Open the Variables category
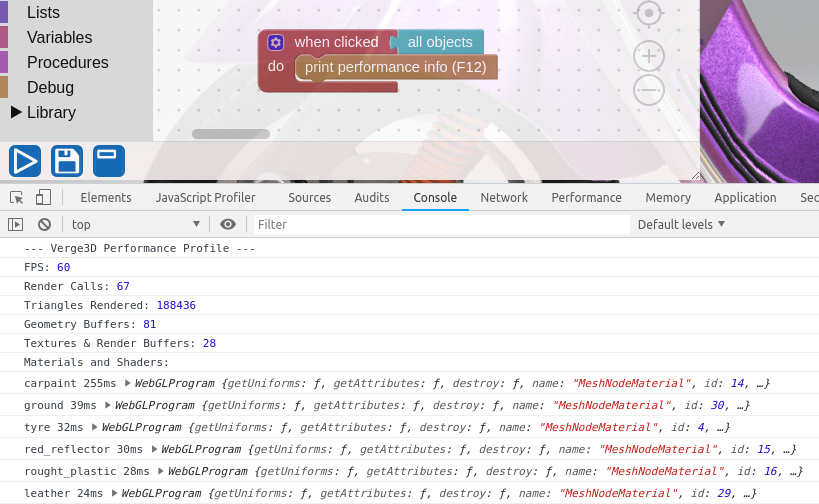The image size is (819, 504). tap(60, 38)
